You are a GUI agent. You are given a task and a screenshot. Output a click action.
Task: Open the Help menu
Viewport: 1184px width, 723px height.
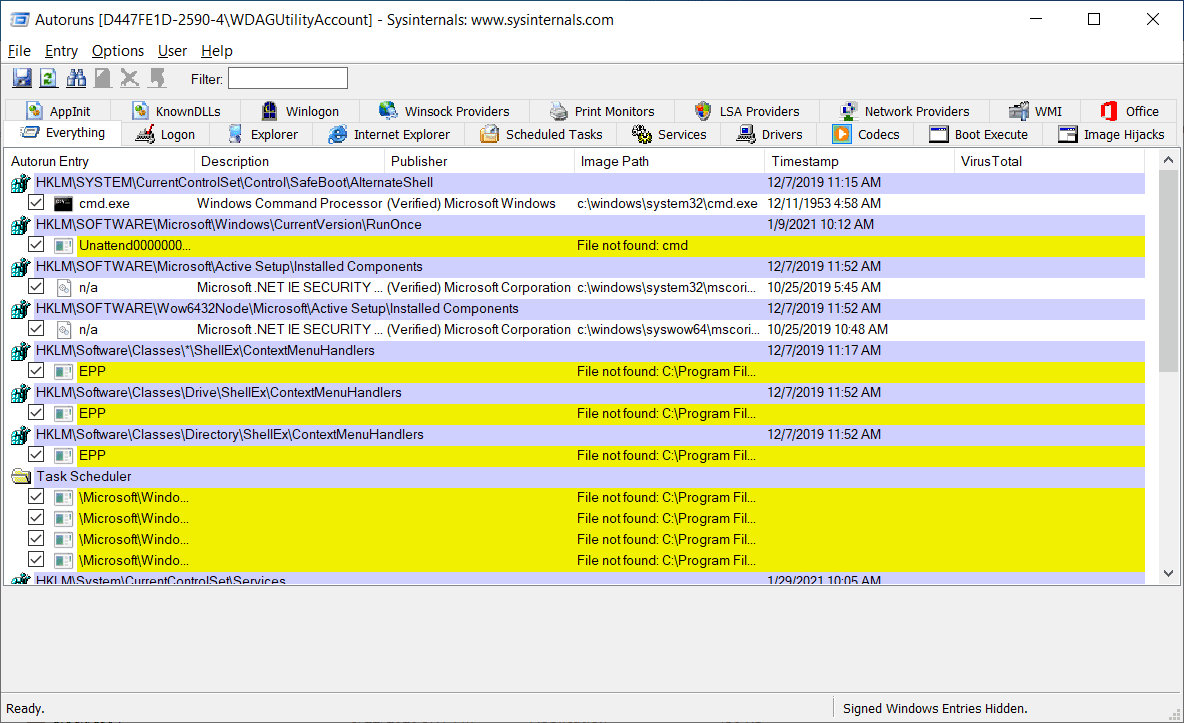coord(217,51)
